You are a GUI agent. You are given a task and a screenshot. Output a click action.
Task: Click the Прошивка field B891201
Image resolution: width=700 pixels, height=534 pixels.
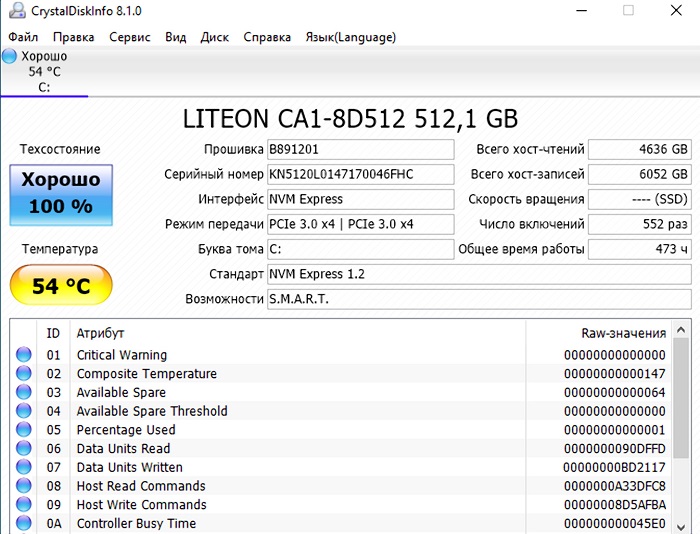point(361,149)
